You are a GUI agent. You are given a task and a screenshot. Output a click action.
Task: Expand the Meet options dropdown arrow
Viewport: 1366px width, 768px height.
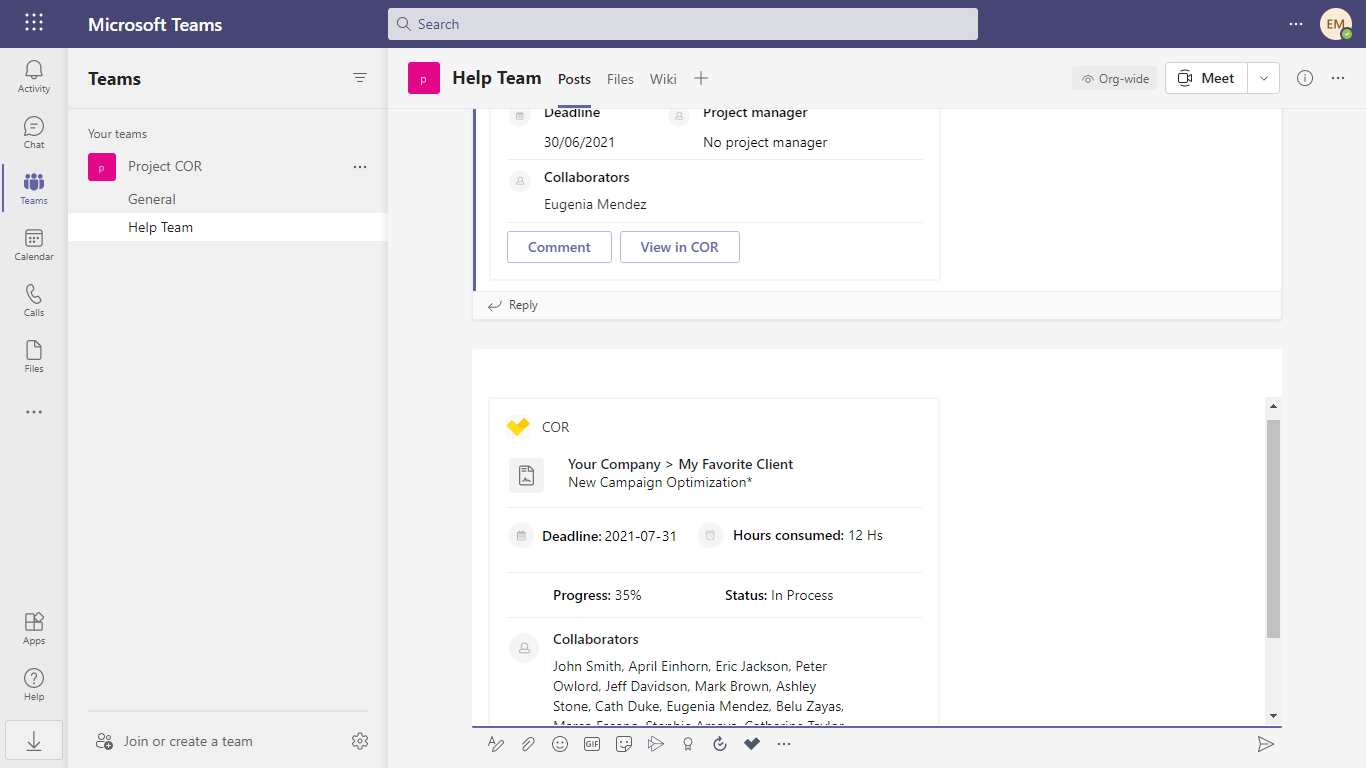click(1264, 78)
